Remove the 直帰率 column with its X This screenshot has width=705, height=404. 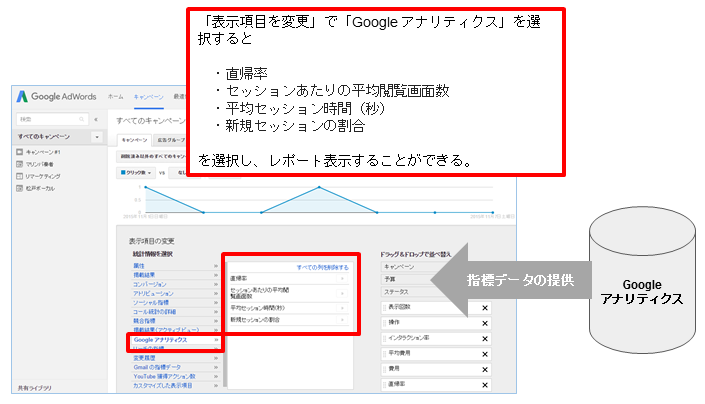tap(485, 383)
